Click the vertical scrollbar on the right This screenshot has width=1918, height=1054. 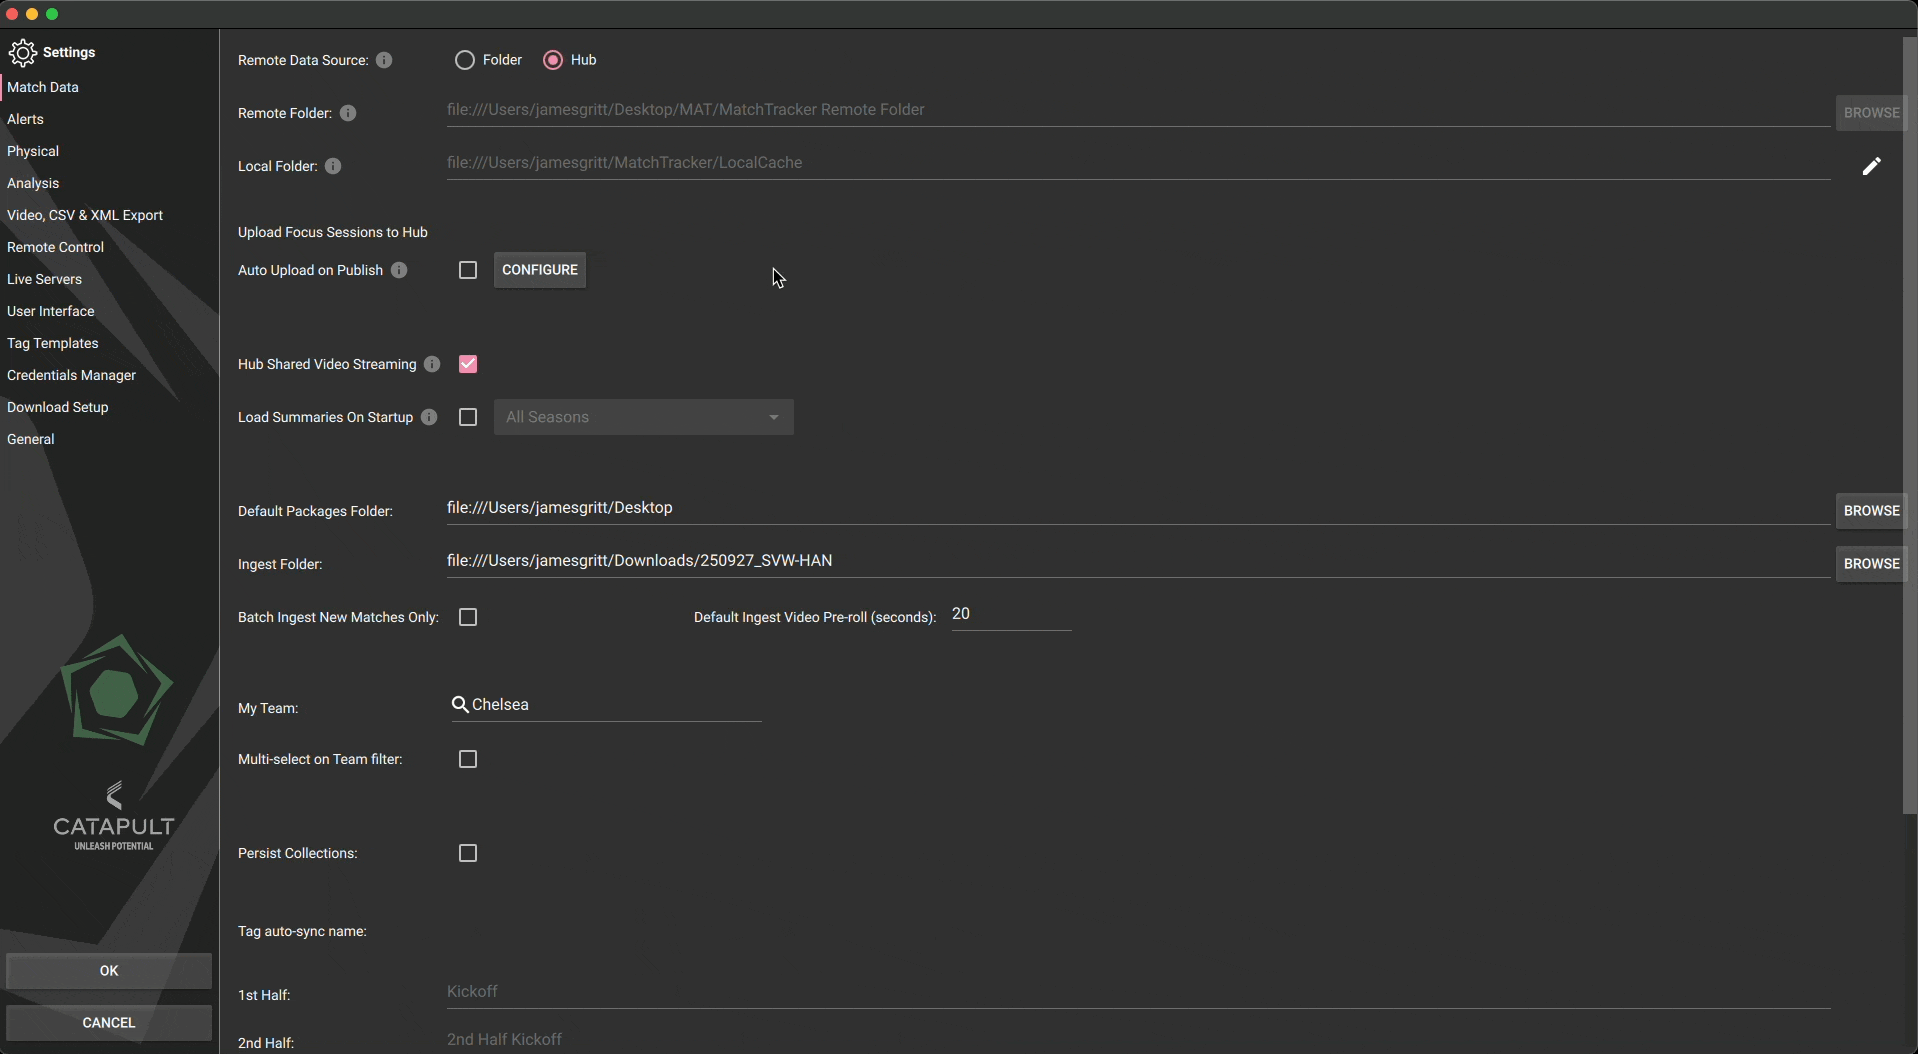1910,425
